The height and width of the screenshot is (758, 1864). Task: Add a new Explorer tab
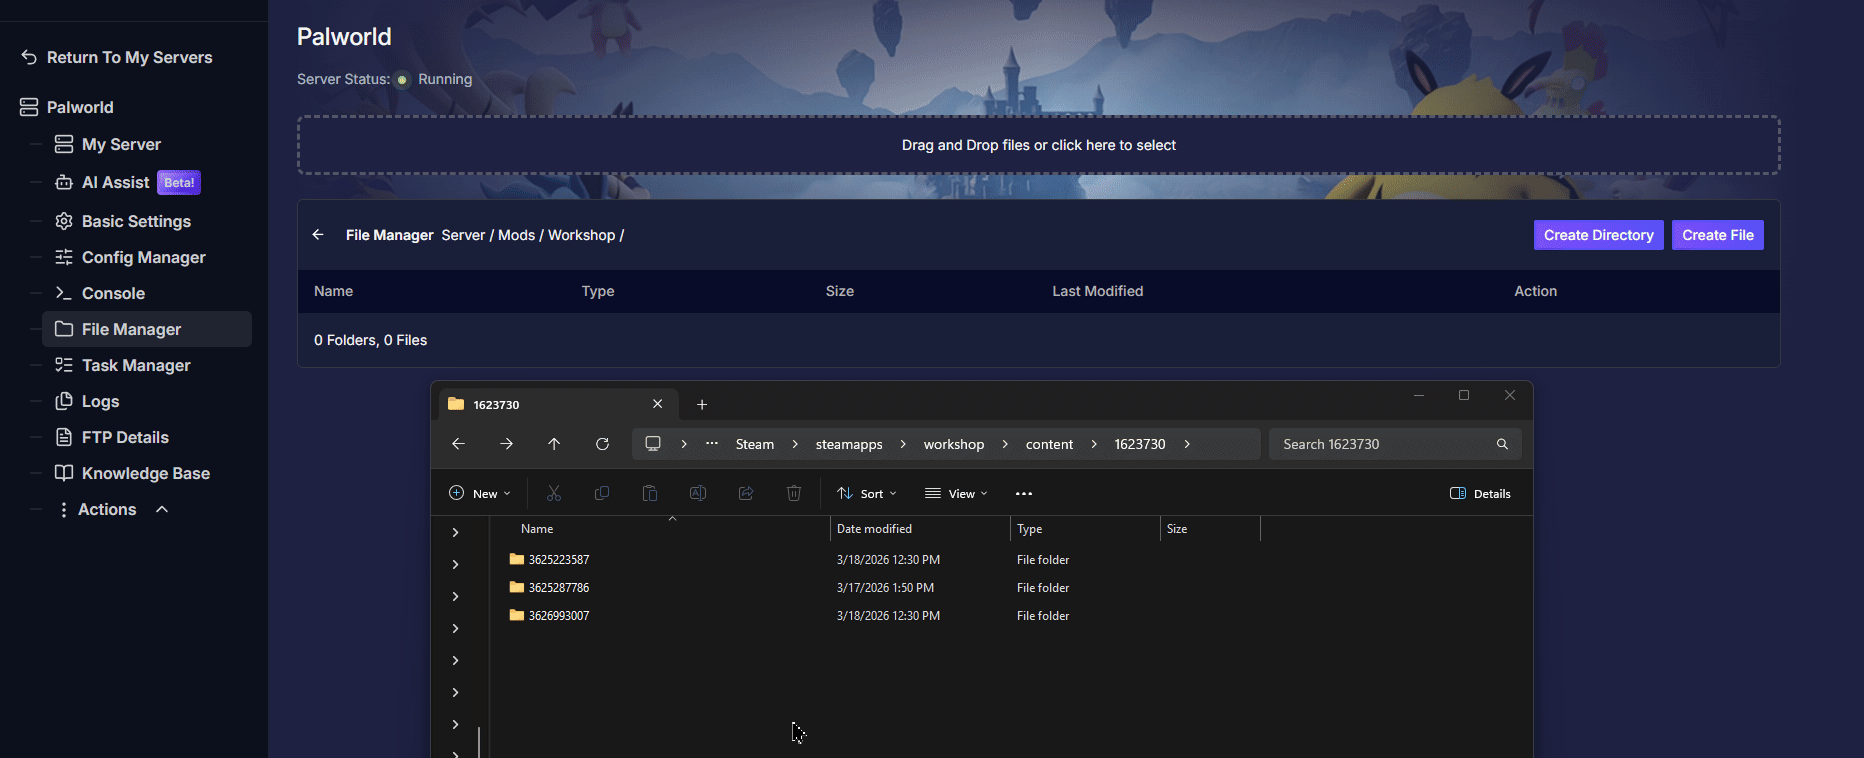pos(702,404)
